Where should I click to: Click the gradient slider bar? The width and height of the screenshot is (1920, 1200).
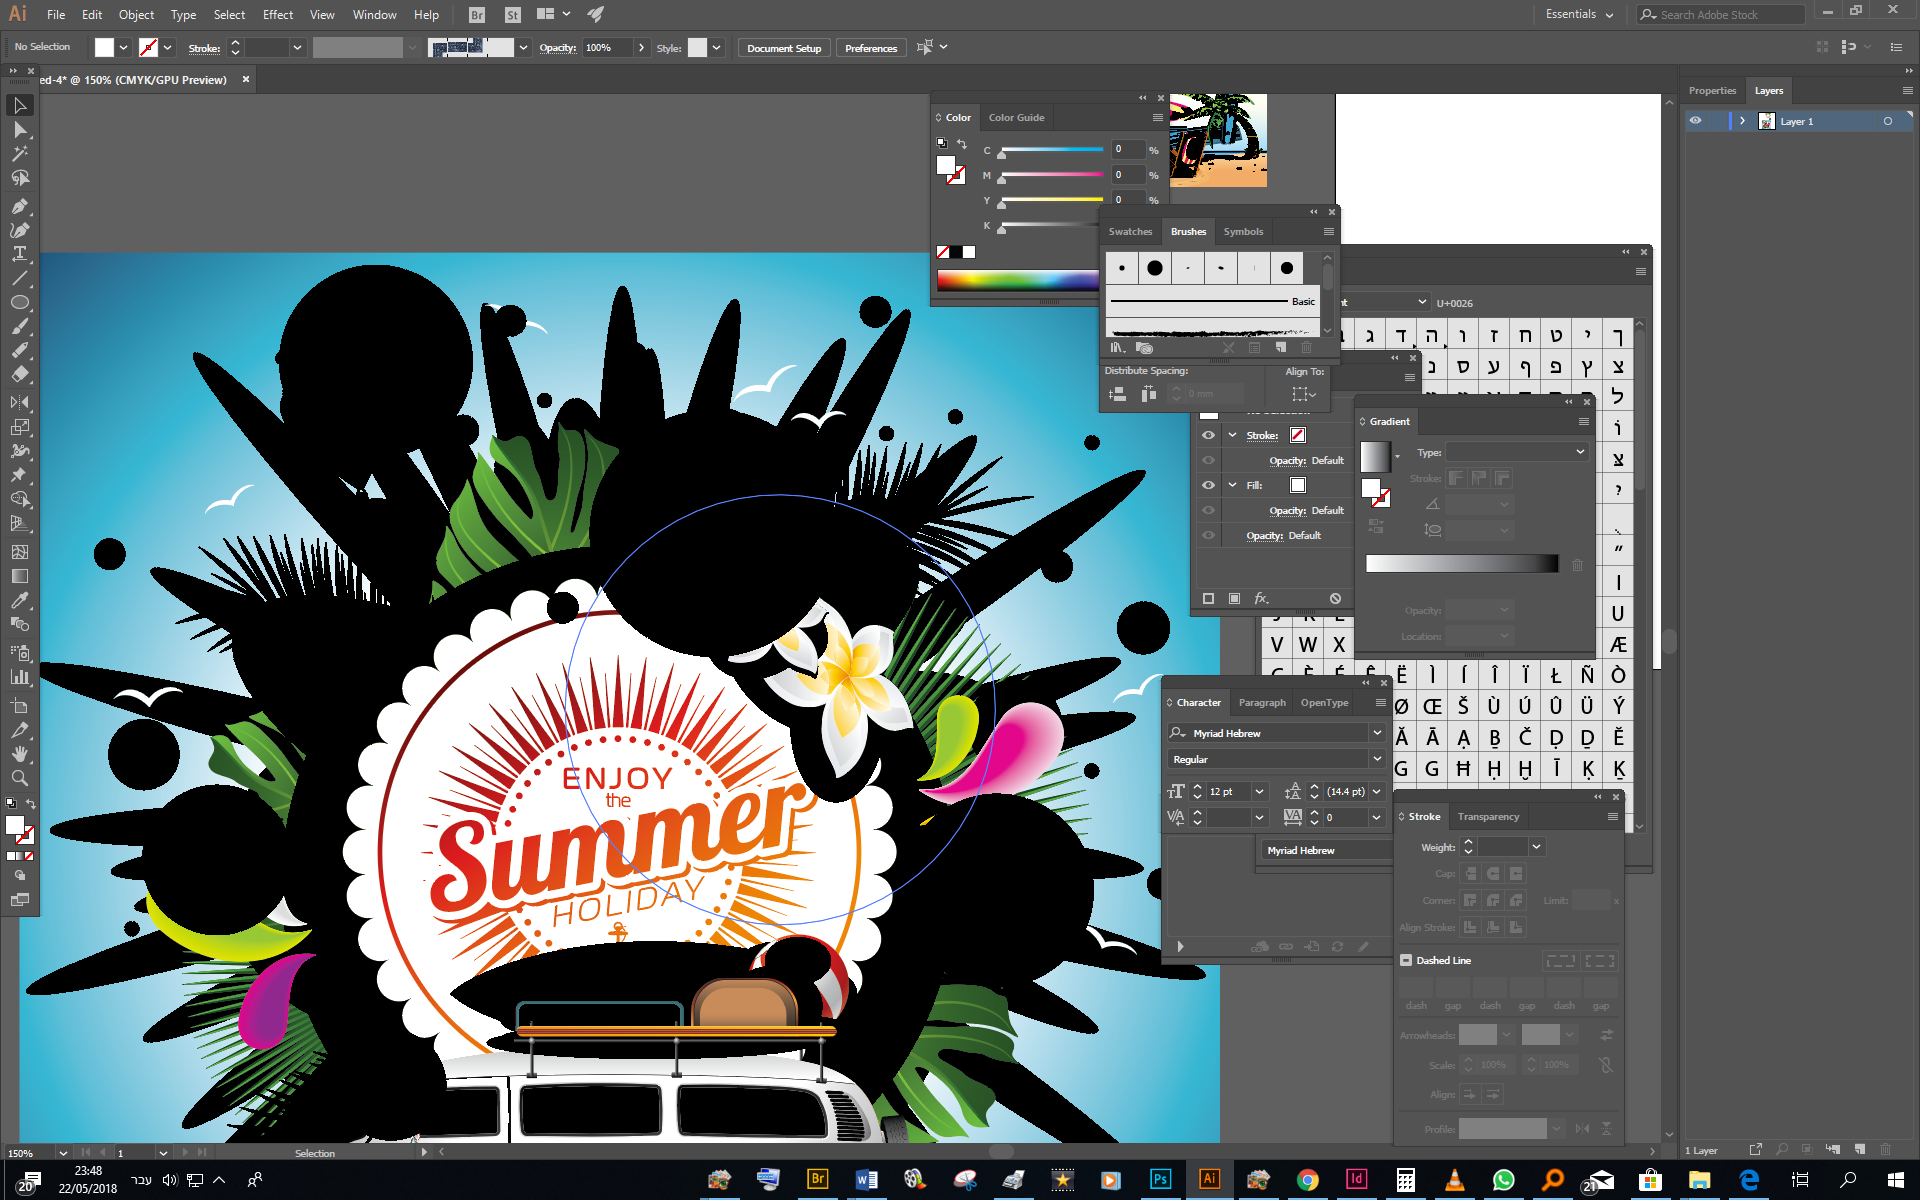click(x=1462, y=564)
